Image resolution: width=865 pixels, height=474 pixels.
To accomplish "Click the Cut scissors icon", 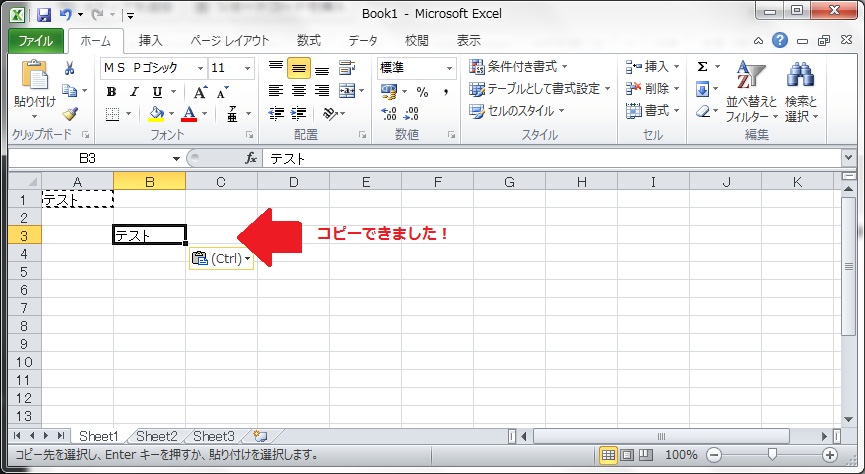I will pyautogui.click(x=70, y=68).
